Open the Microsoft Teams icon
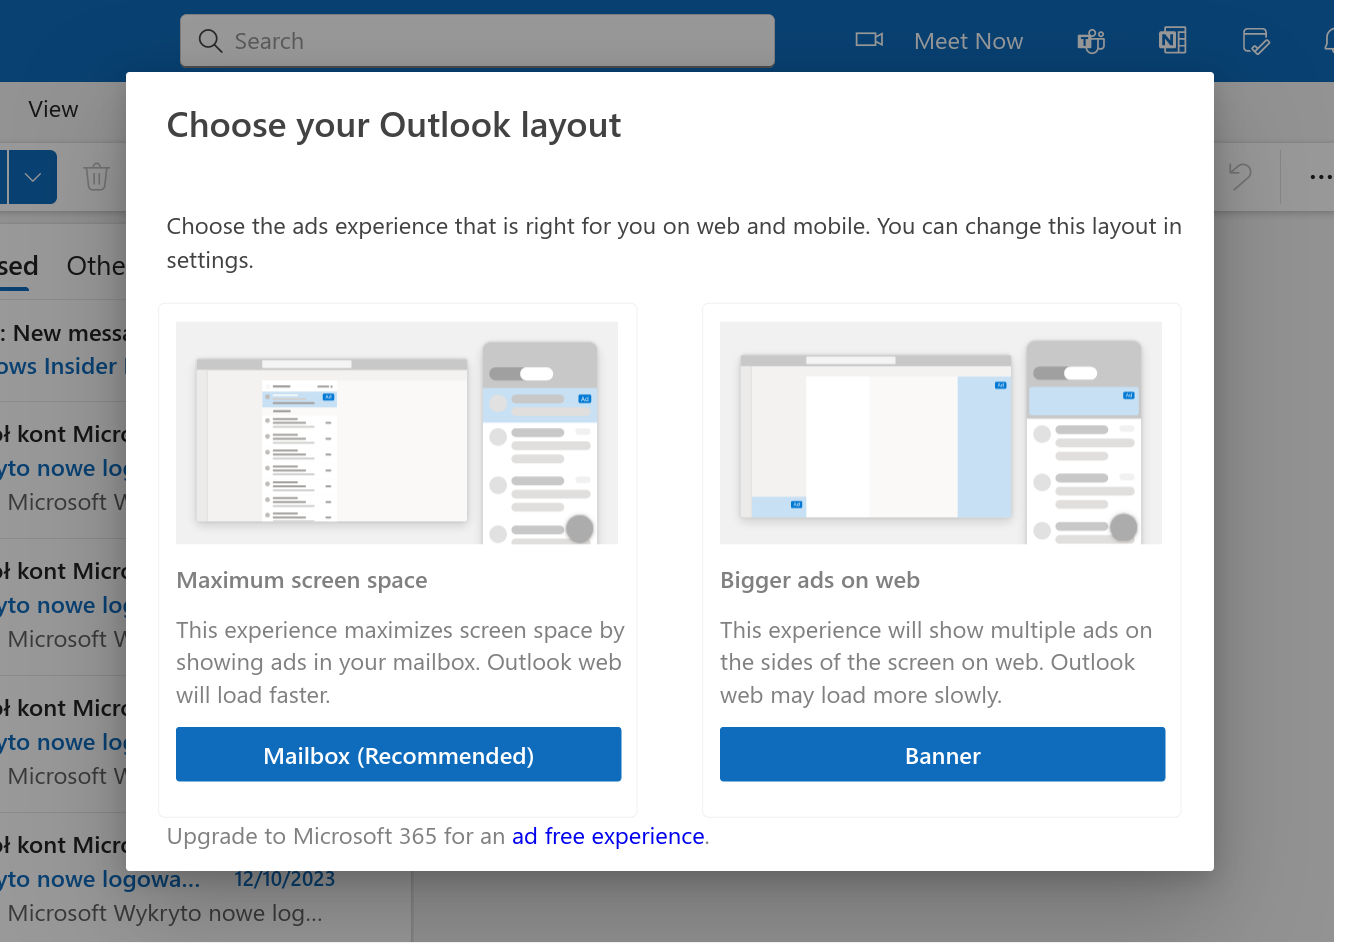Screen dimensions: 1345x950 (1091, 41)
